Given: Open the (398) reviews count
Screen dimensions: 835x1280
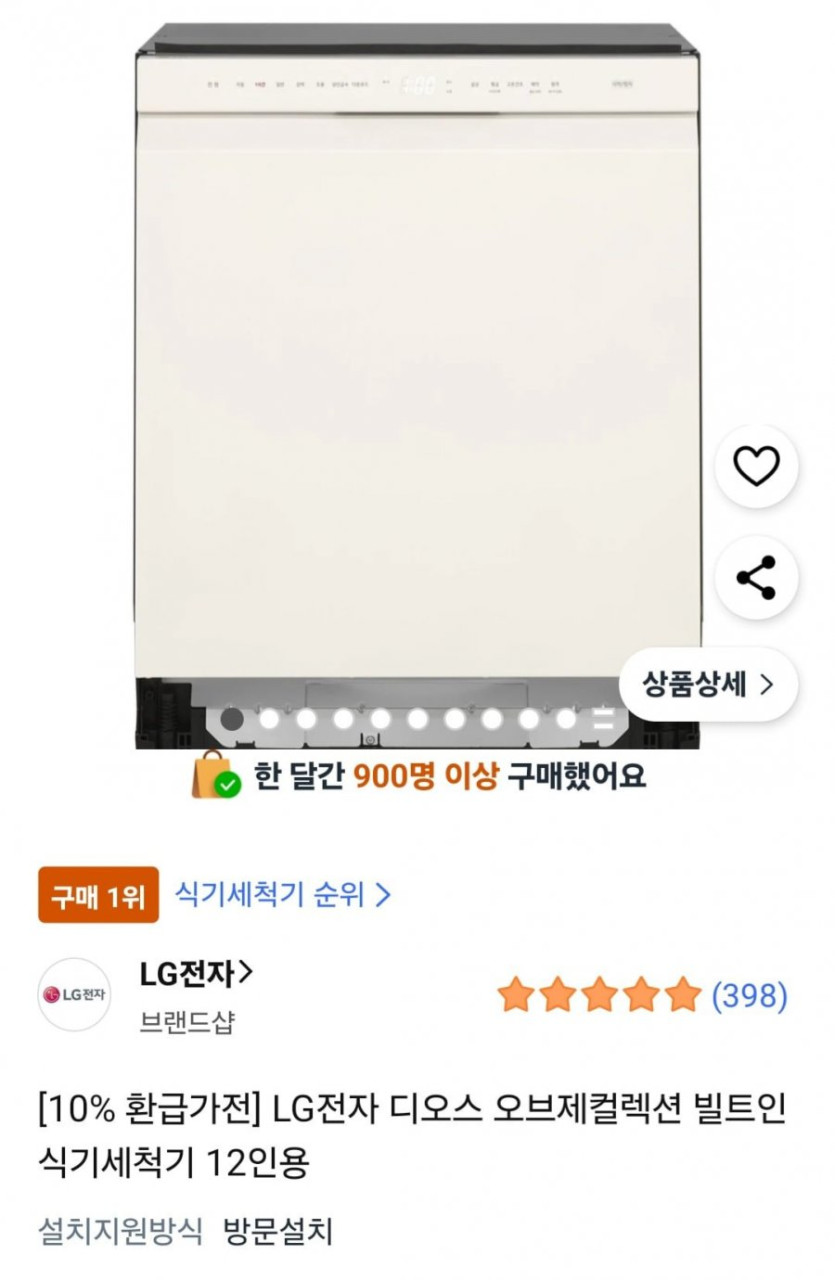Looking at the screenshot, I should [749, 995].
